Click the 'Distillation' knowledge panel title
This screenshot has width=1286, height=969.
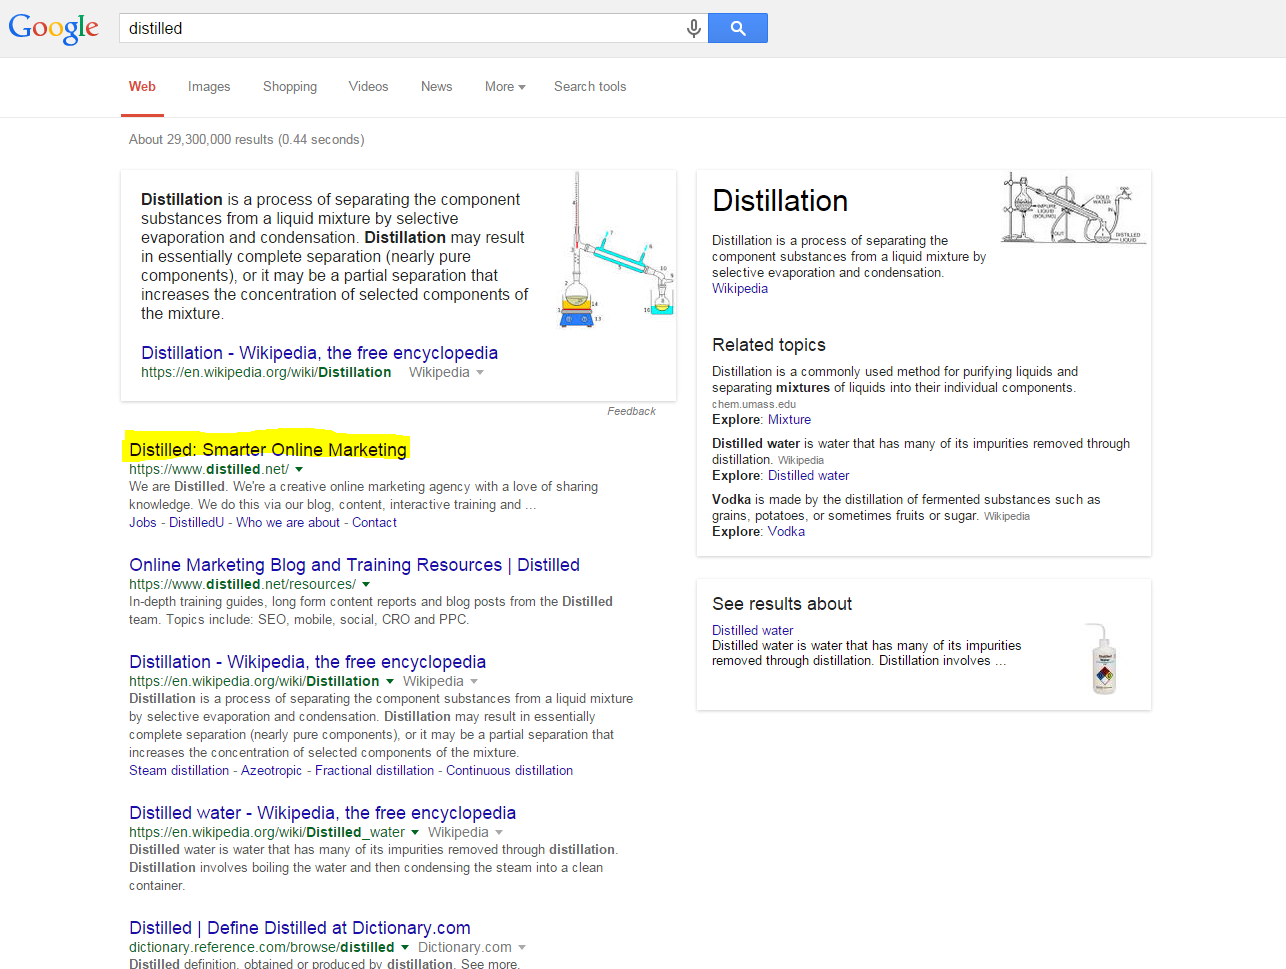tap(780, 201)
